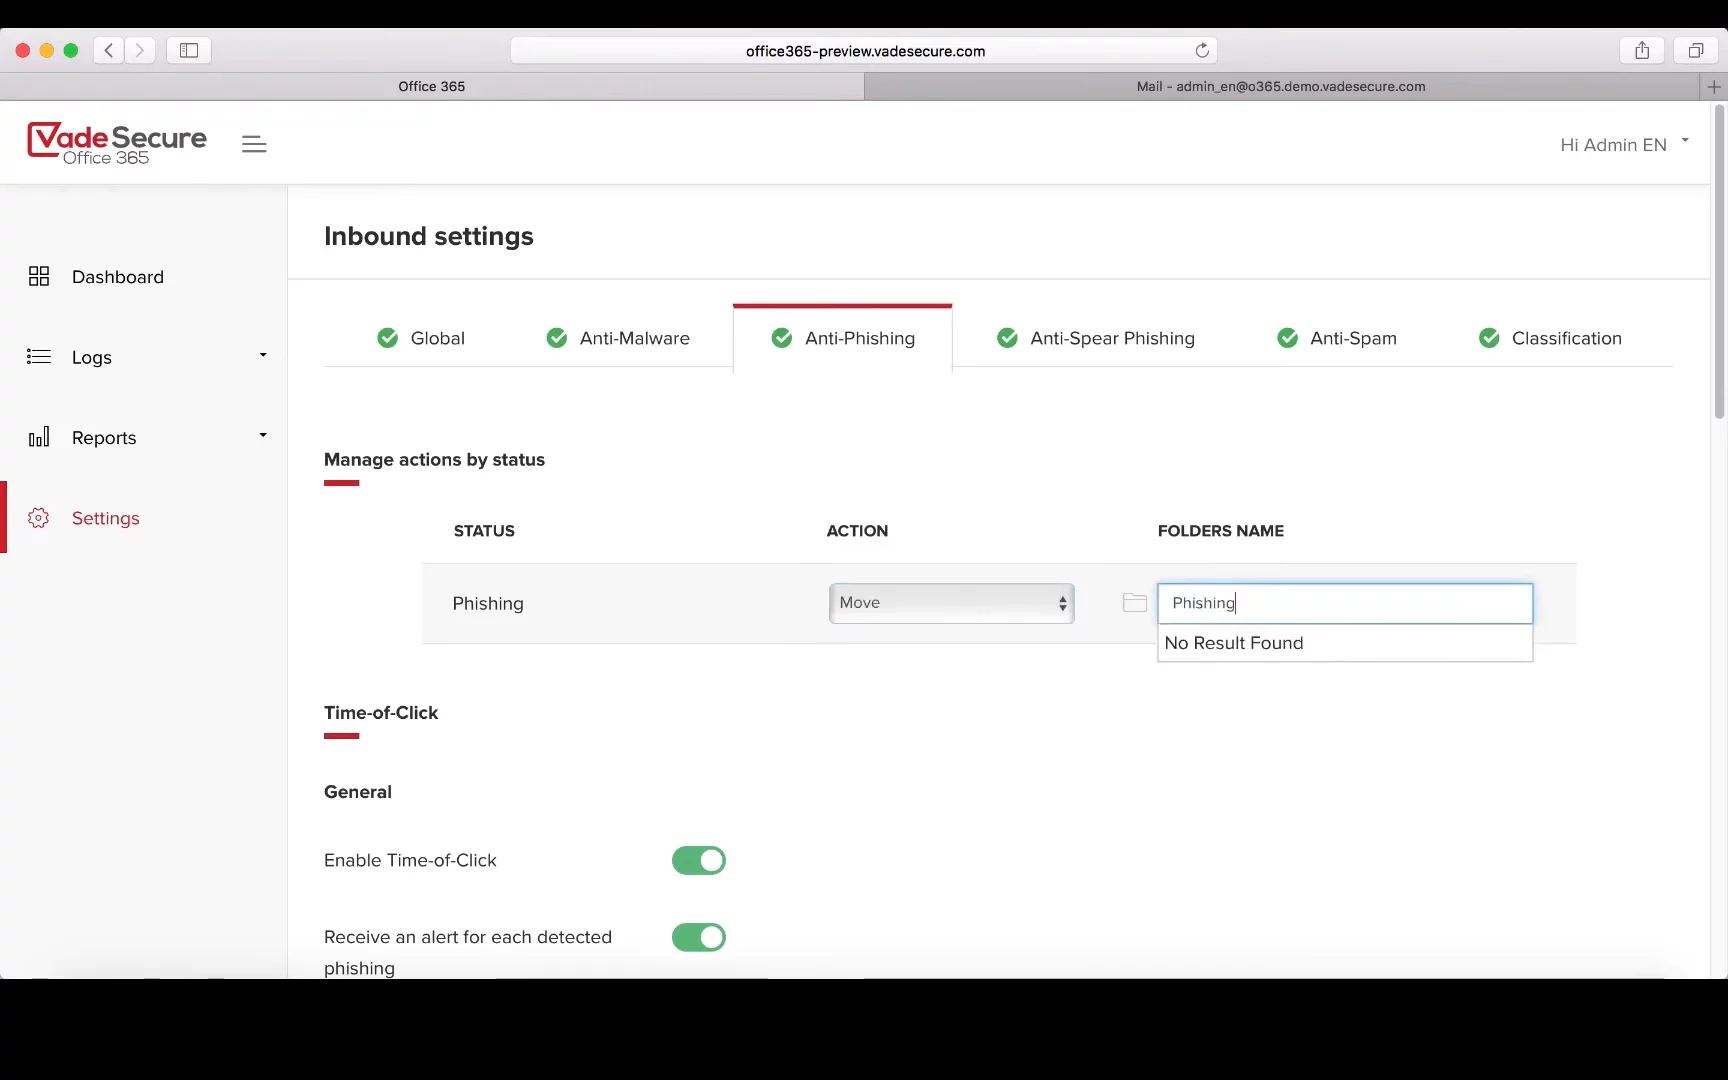Show the Safari sidebar

click(x=189, y=51)
